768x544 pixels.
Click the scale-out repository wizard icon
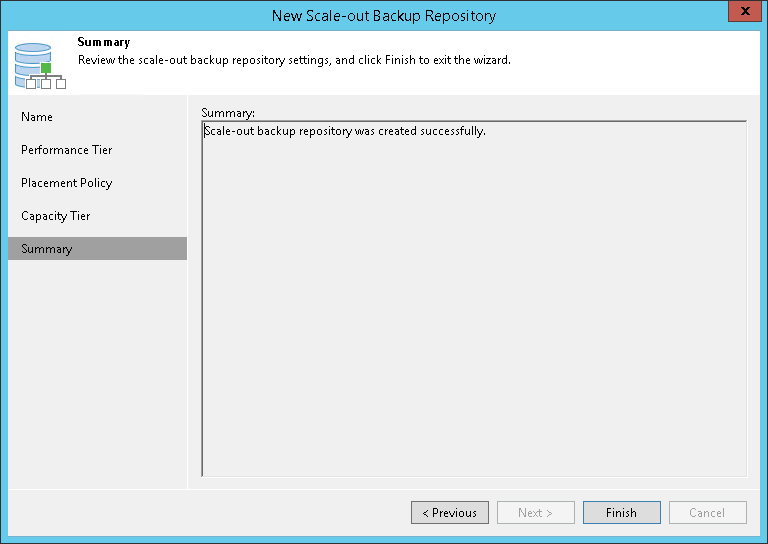click(40, 65)
